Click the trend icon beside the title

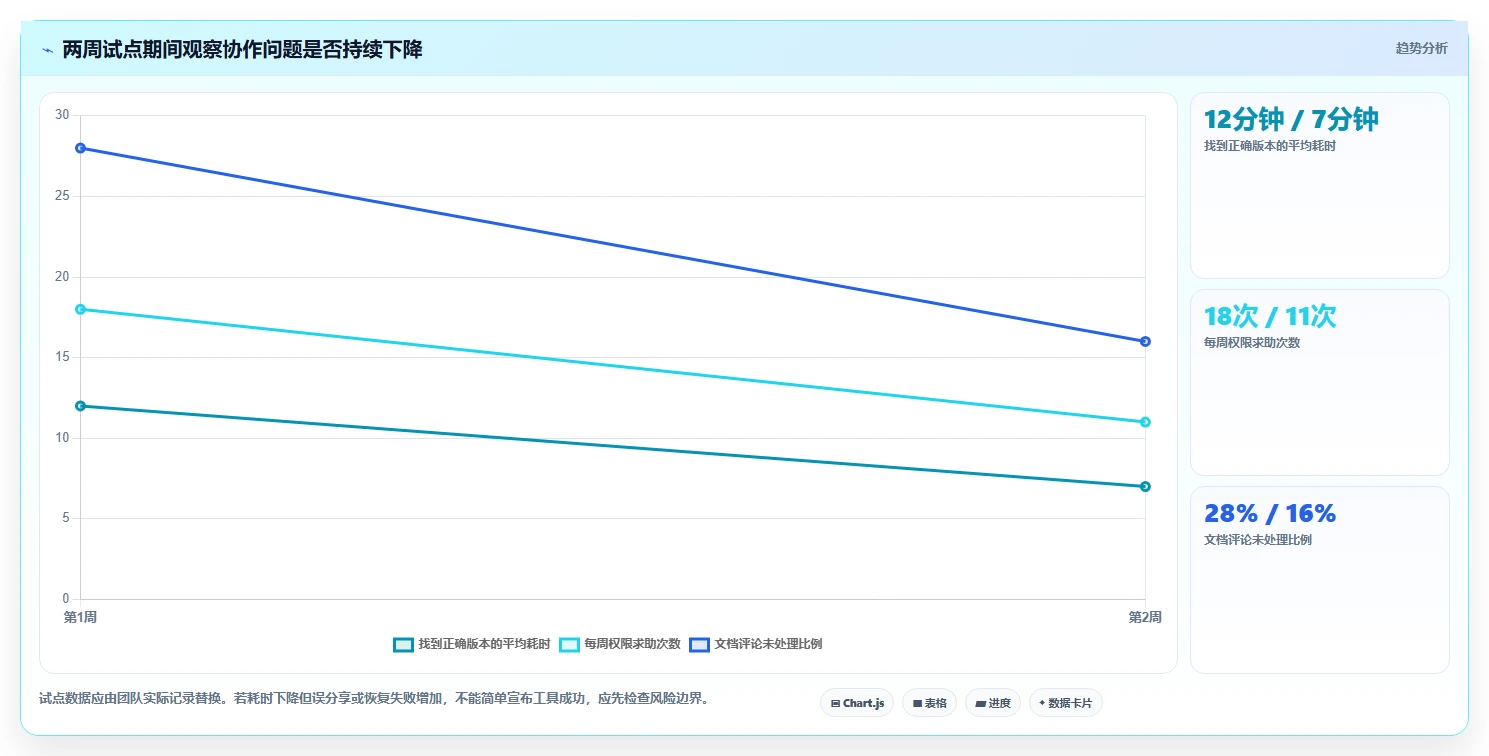[x=47, y=50]
